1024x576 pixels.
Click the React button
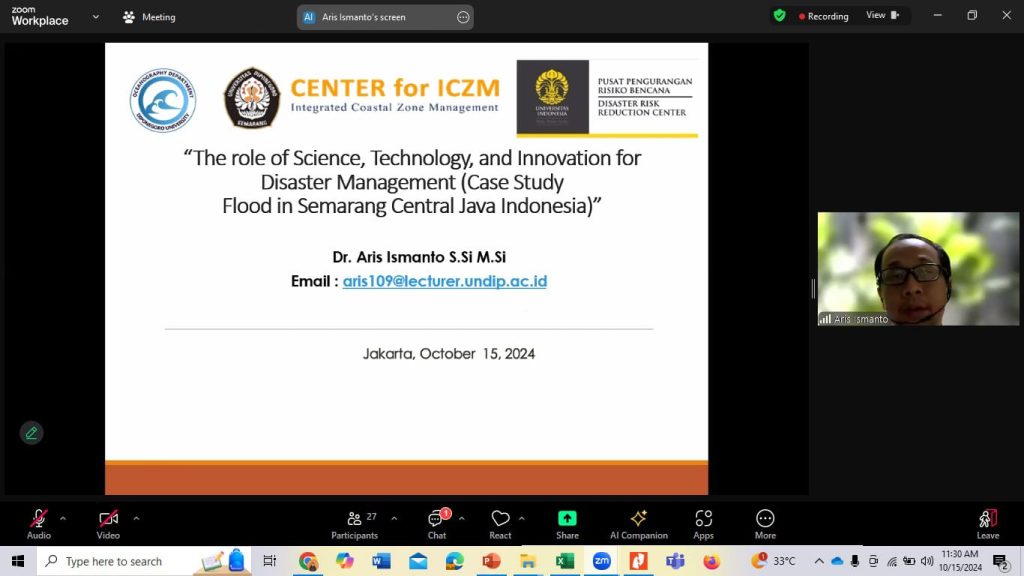(x=500, y=524)
